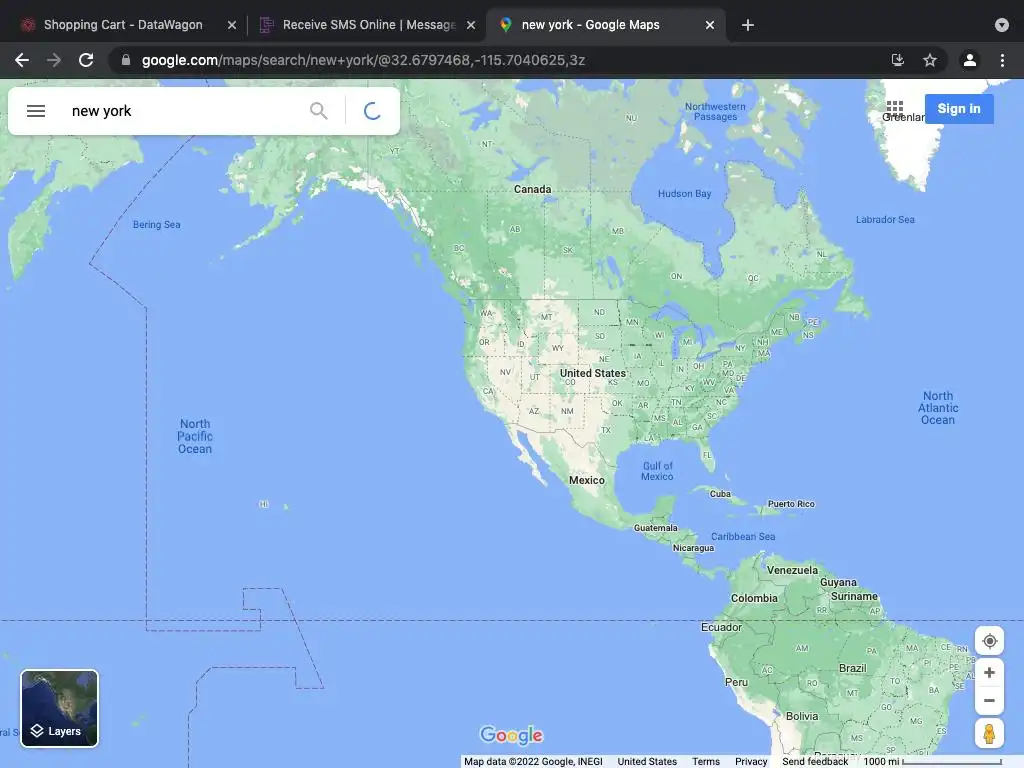The width and height of the screenshot is (1024, 768).
Task: Click the Ecuador map label
Action: (x=721, y=628)
